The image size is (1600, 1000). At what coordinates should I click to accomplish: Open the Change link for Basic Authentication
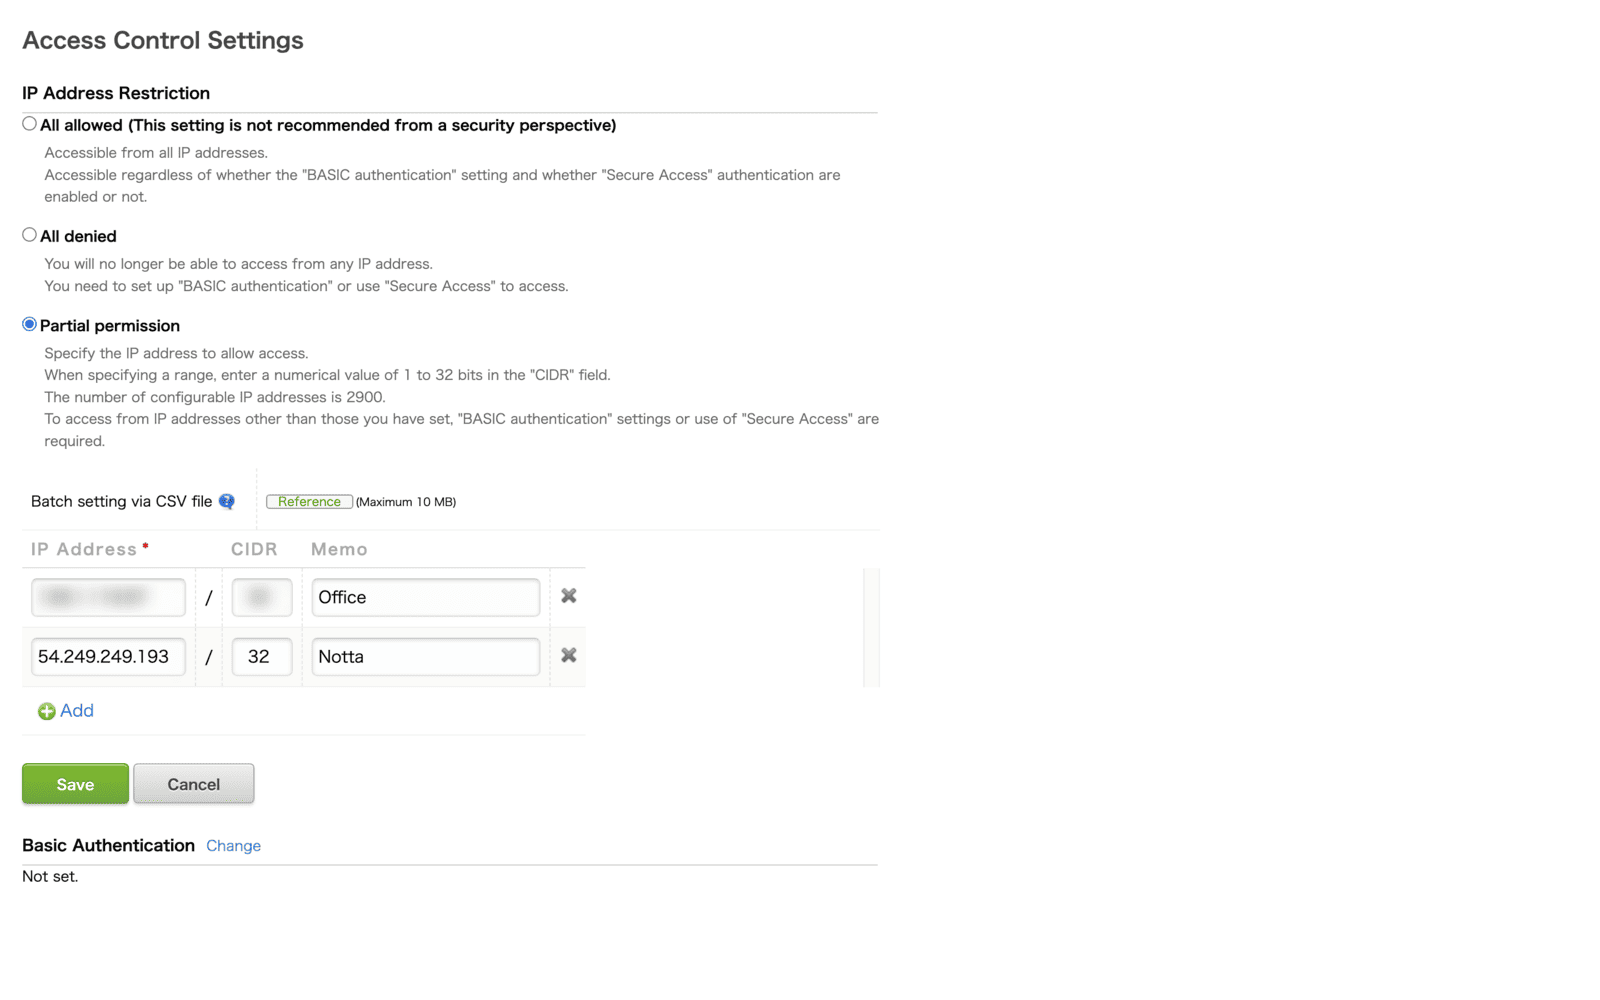pyautogui.click(x=233, y=846)
